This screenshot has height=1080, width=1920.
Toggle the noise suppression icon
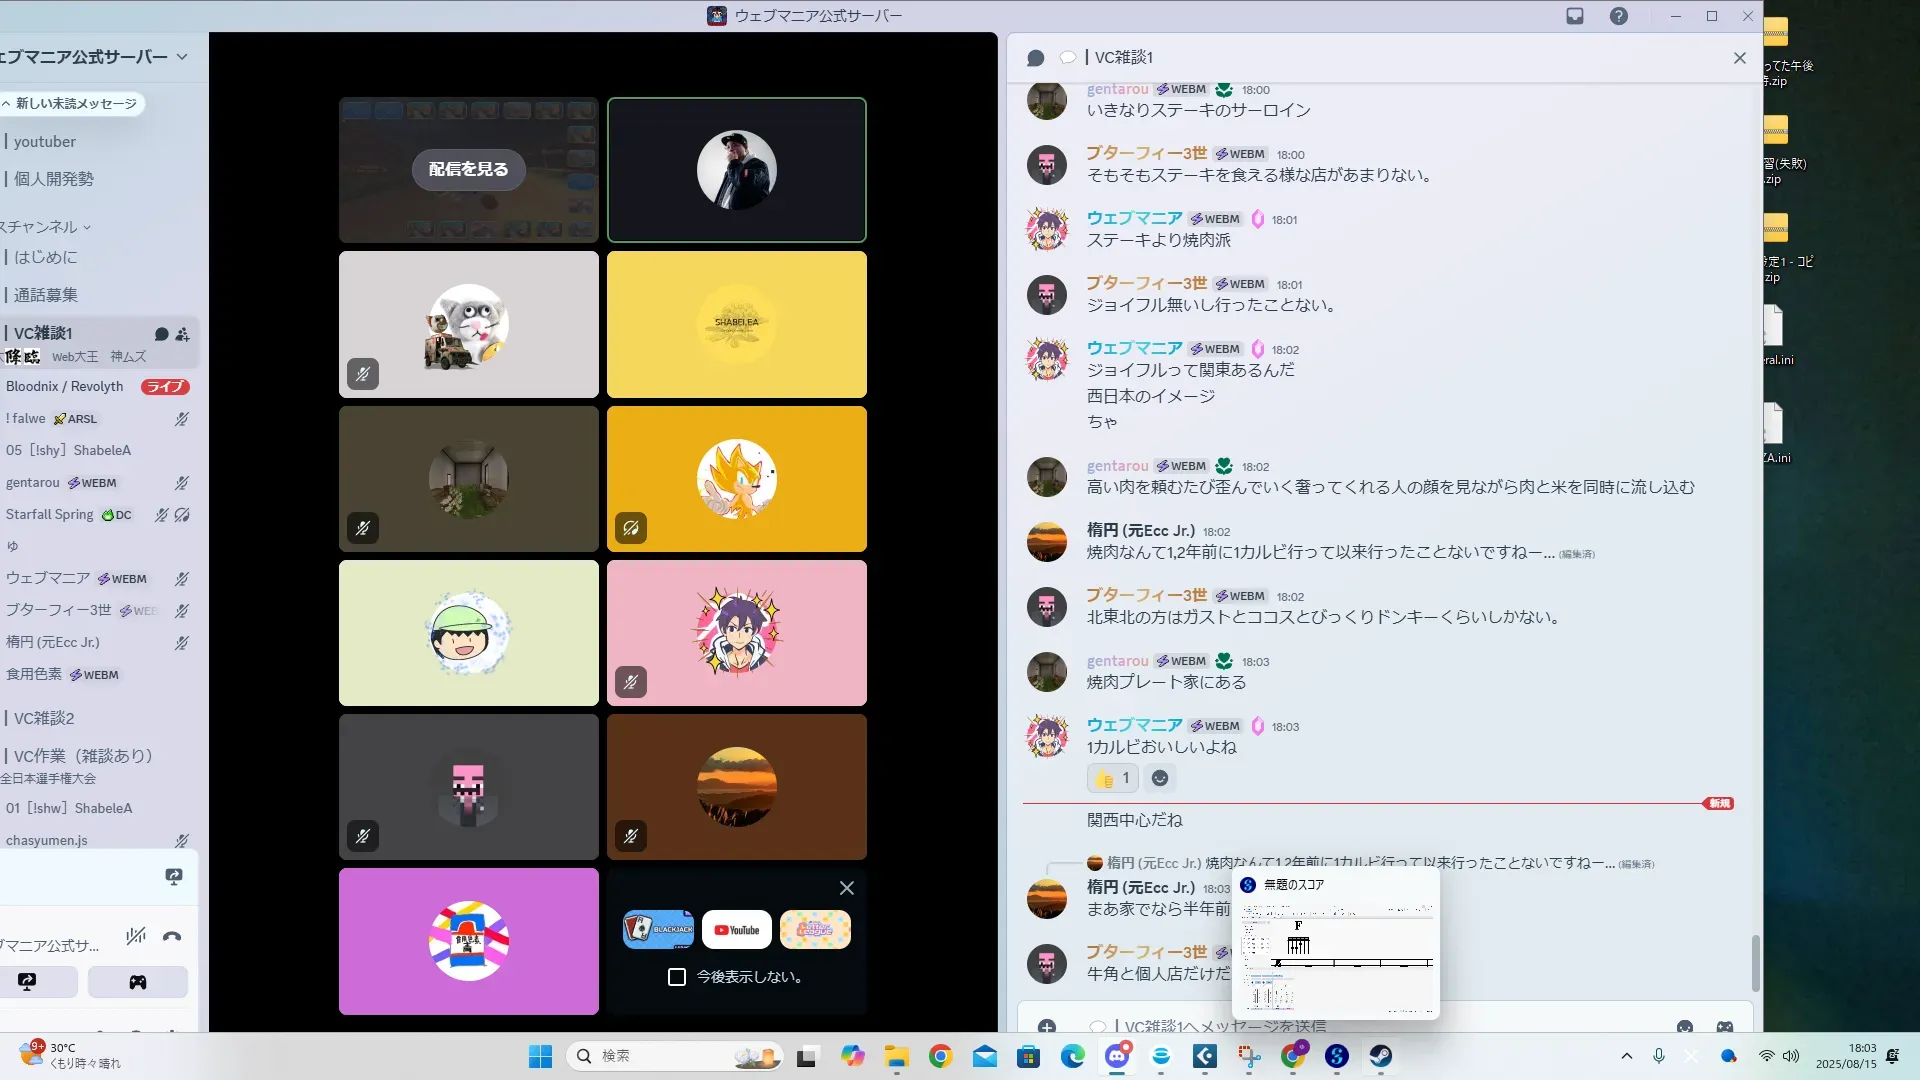click(136, 937)
